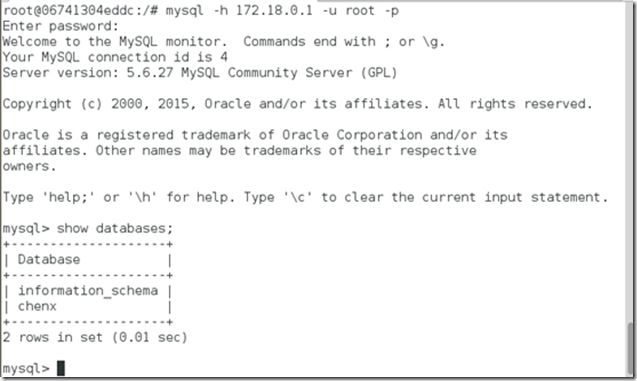Click 'Oracle Corporation' in trademark notice
The image size is (637, 381).
coord(352,135)
